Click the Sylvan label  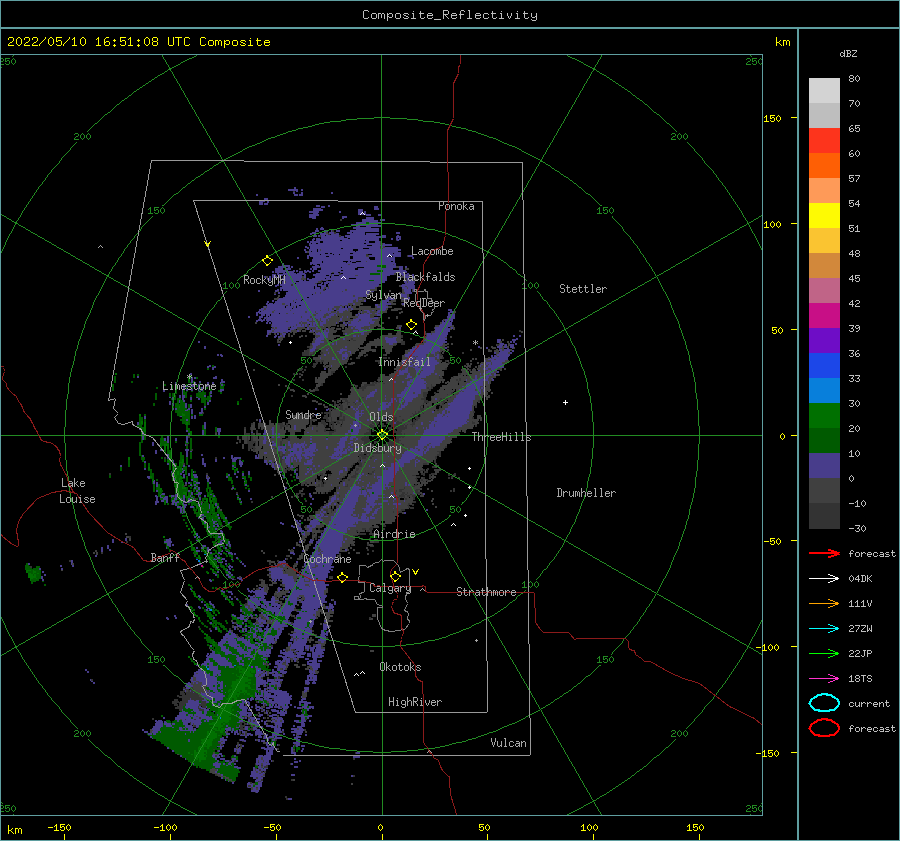point(383,295)
